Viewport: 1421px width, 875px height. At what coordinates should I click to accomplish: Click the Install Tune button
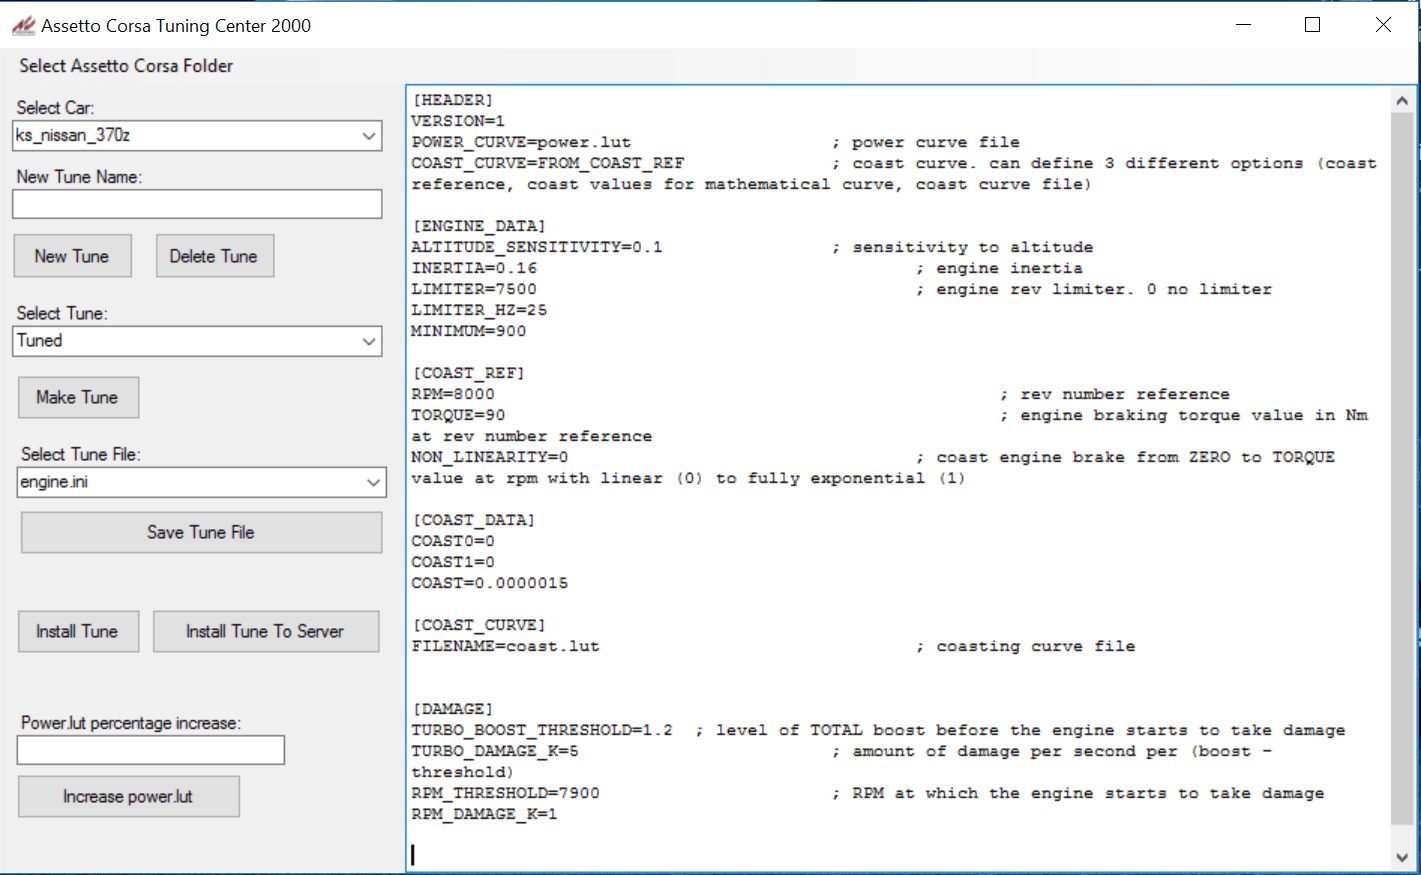coord(78,631)
